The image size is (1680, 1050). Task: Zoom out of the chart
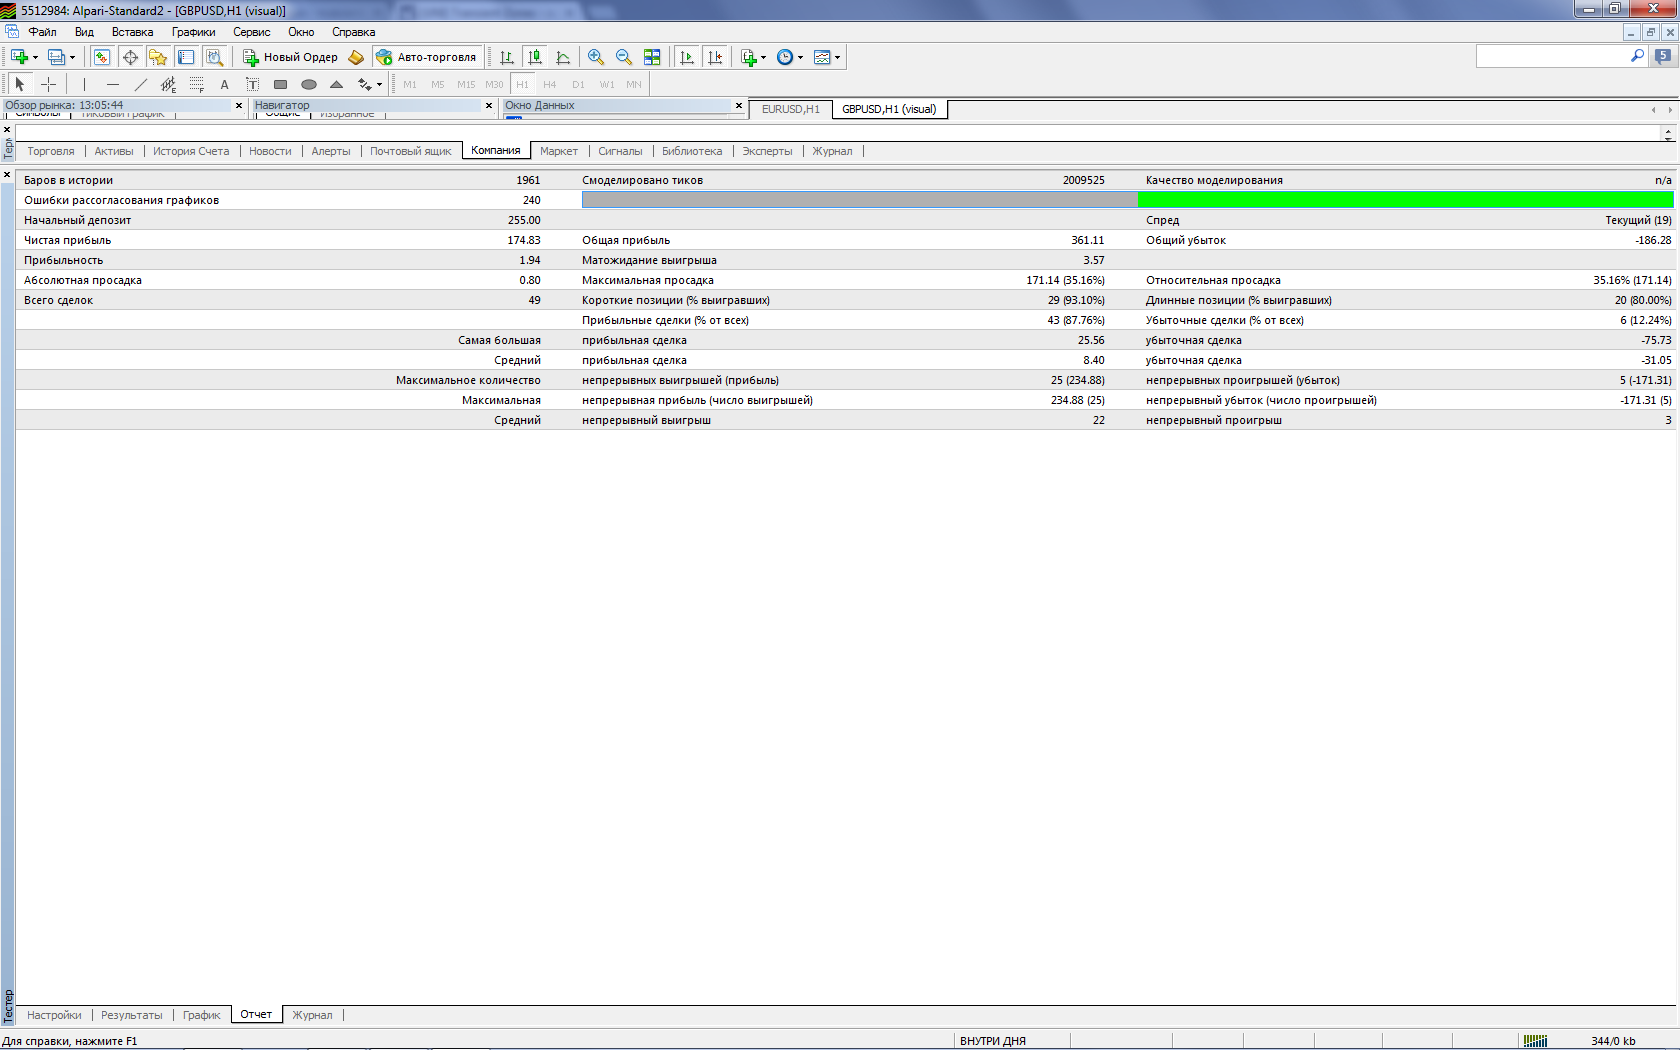624,57
